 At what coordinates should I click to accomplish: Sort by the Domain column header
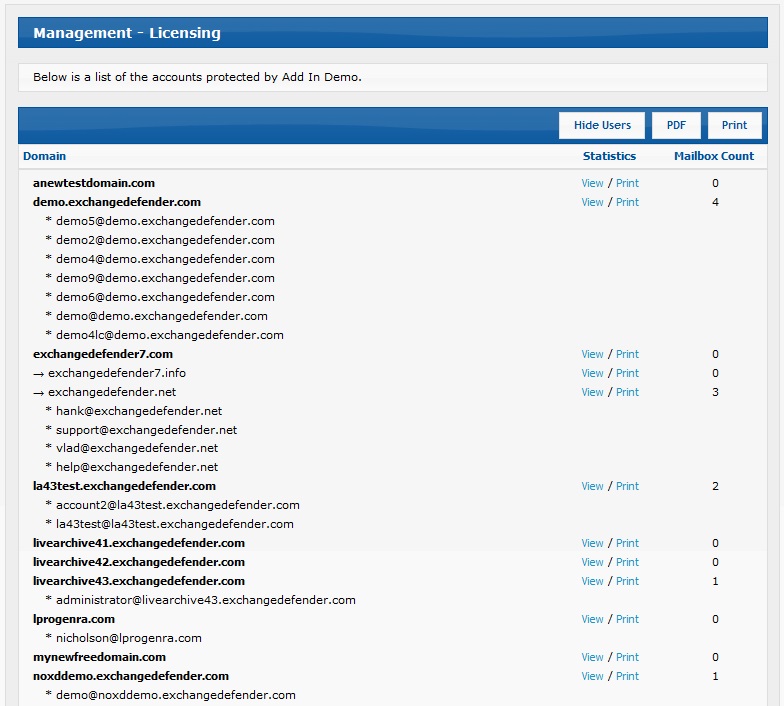pos(44,156)
